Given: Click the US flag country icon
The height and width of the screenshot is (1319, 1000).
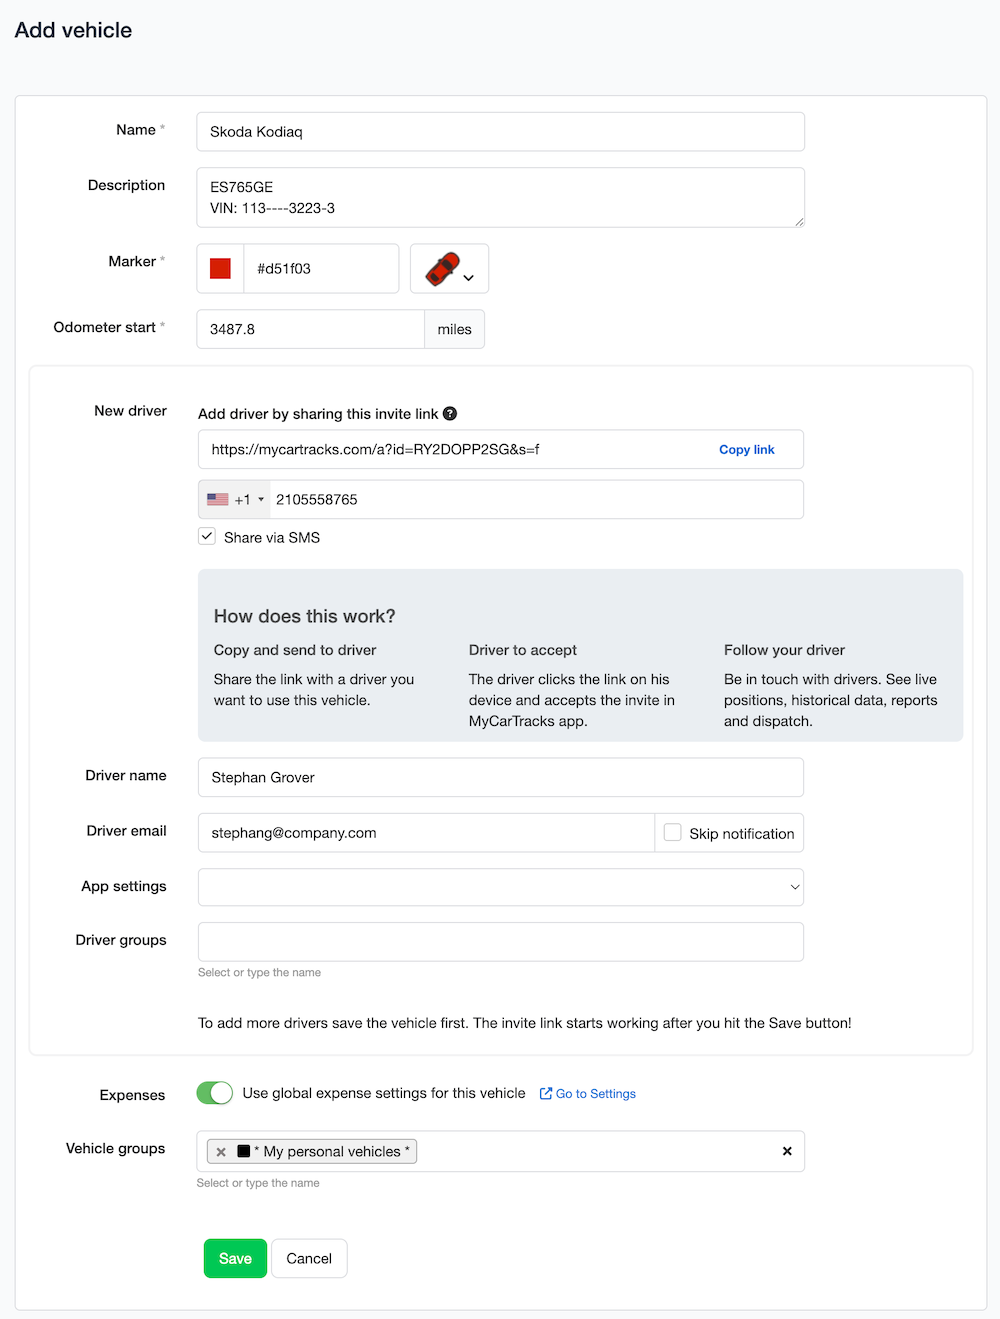Looking at the screenshot, I should coord(217,500).
